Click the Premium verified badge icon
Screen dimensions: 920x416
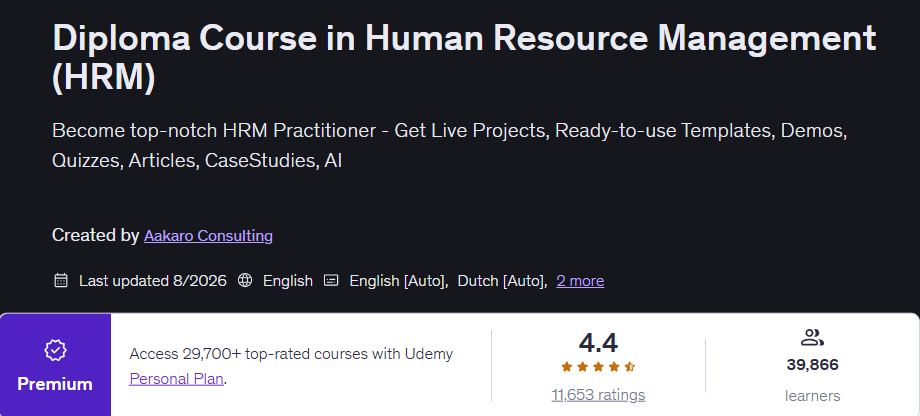(x=55, y=351)
